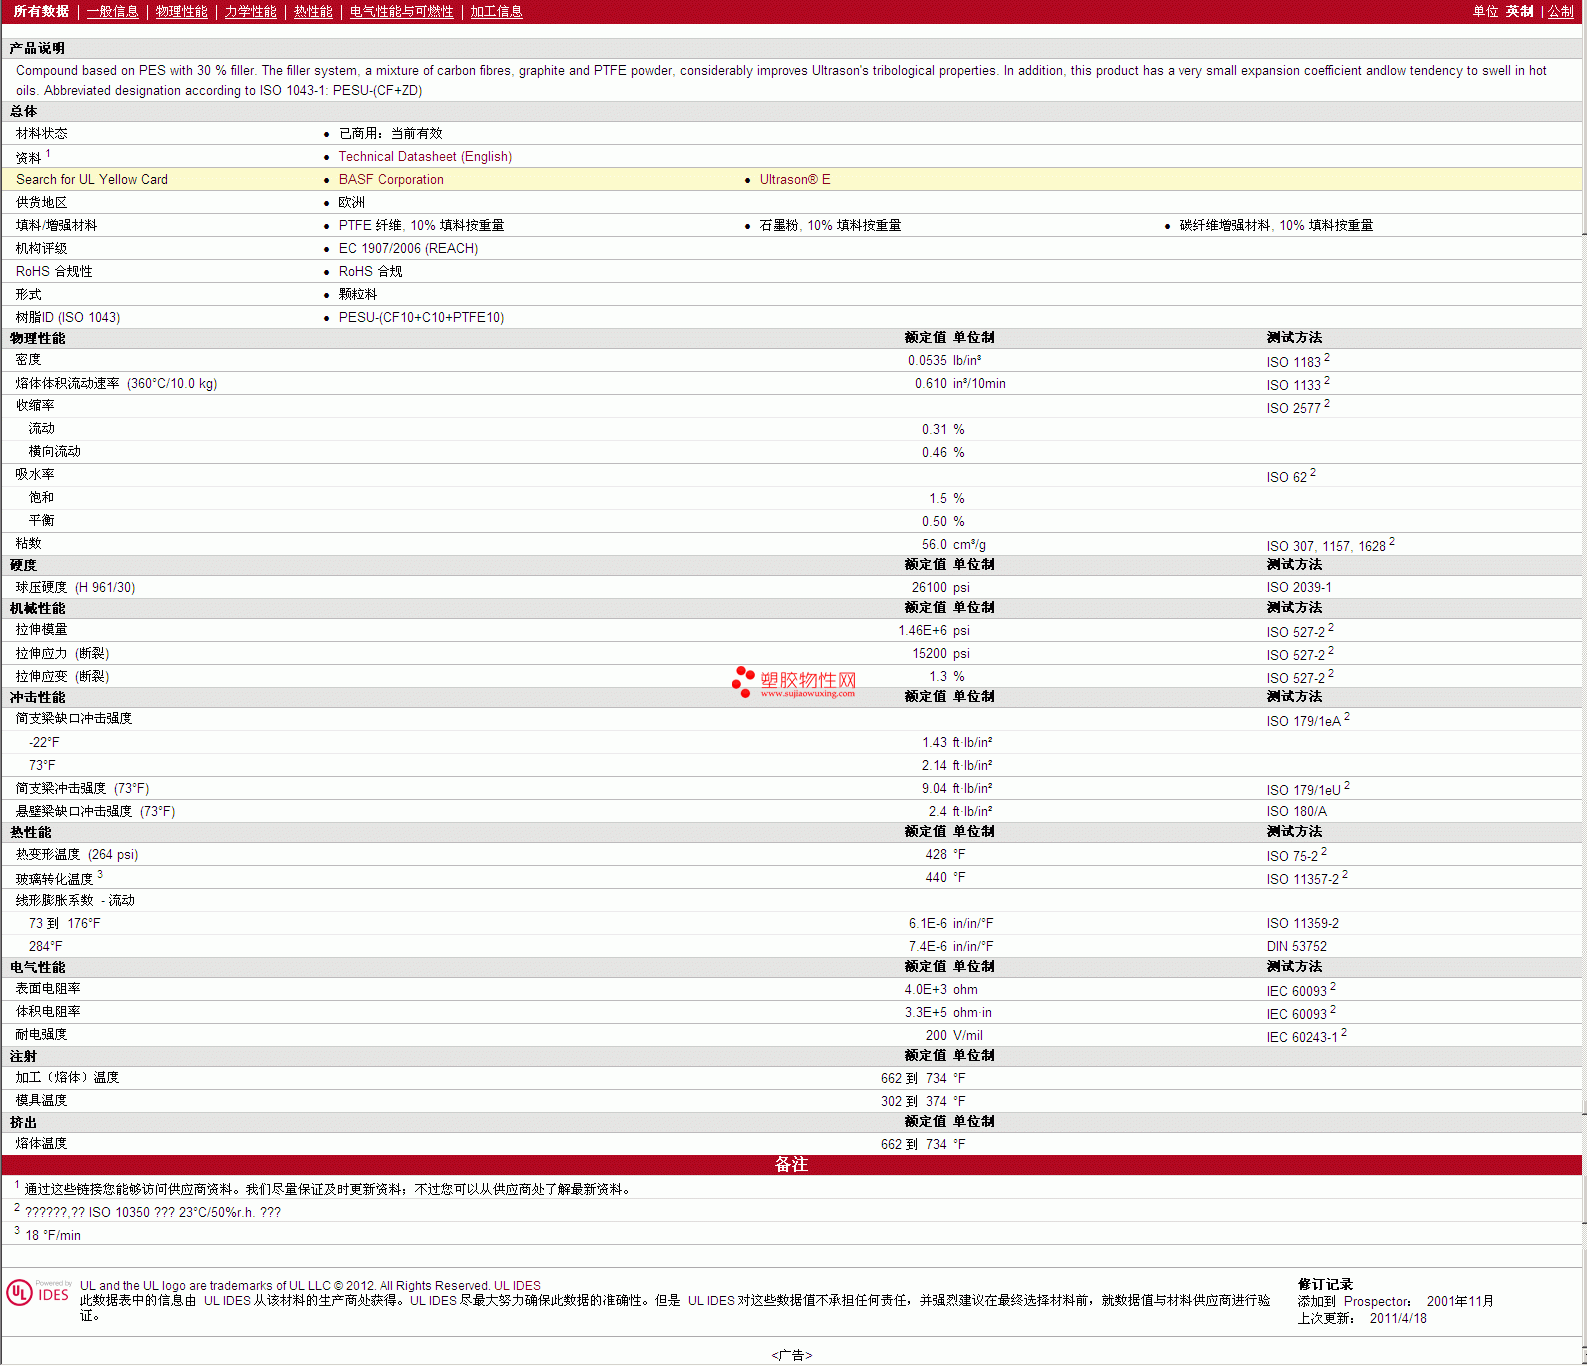Click ISO 180/A test method
This screenshot has width=1587, height=1366.
[x=1297, y=812]
